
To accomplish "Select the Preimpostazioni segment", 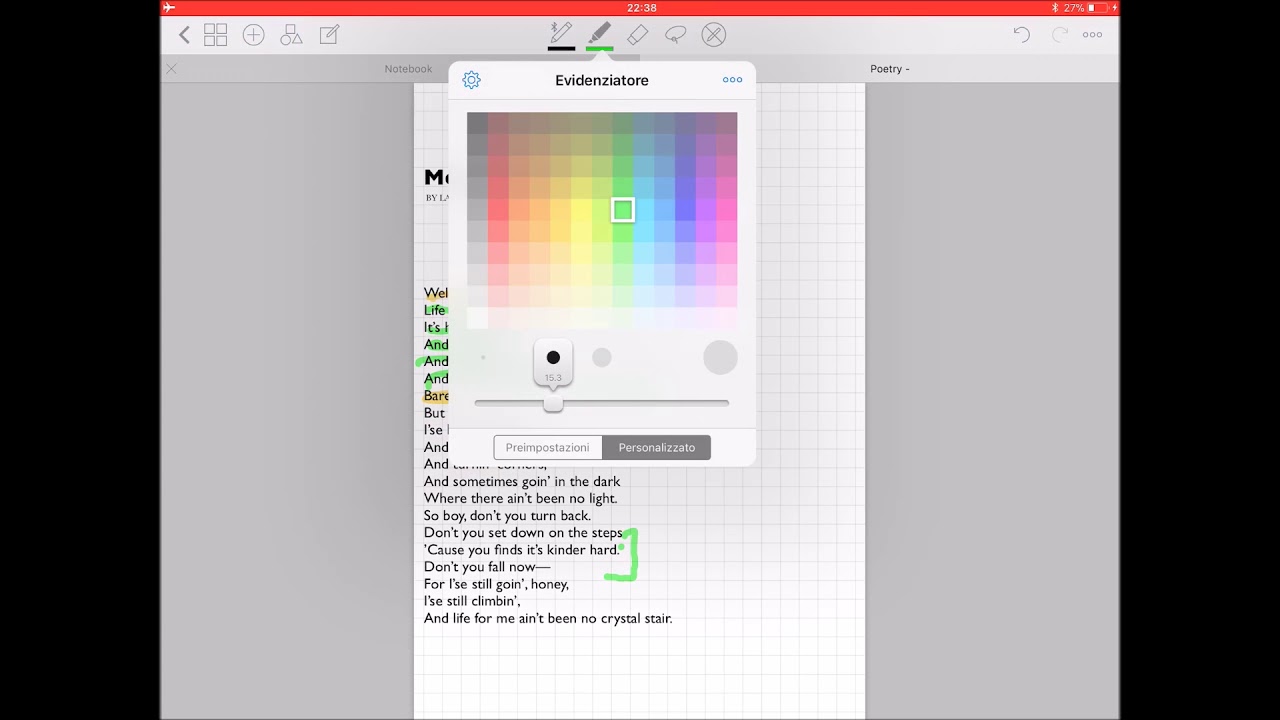I will [548, 447].
